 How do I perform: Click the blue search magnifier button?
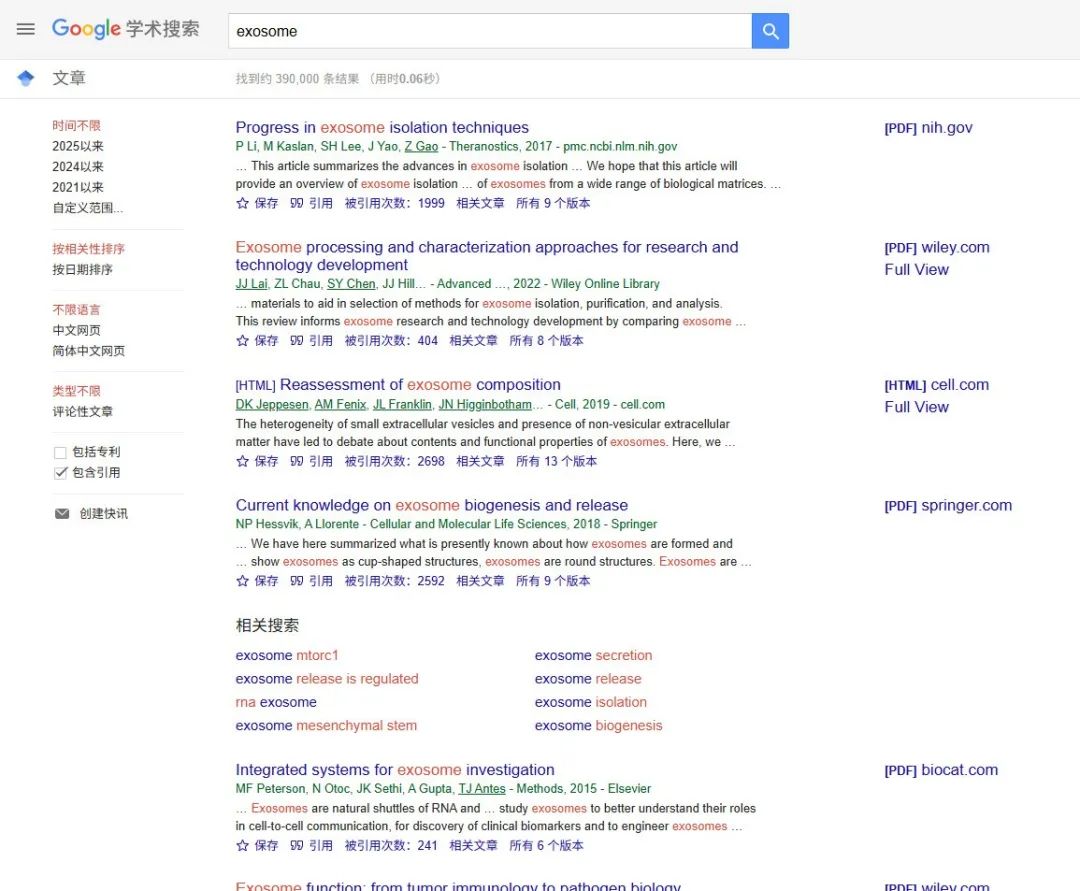click(770, 31)
